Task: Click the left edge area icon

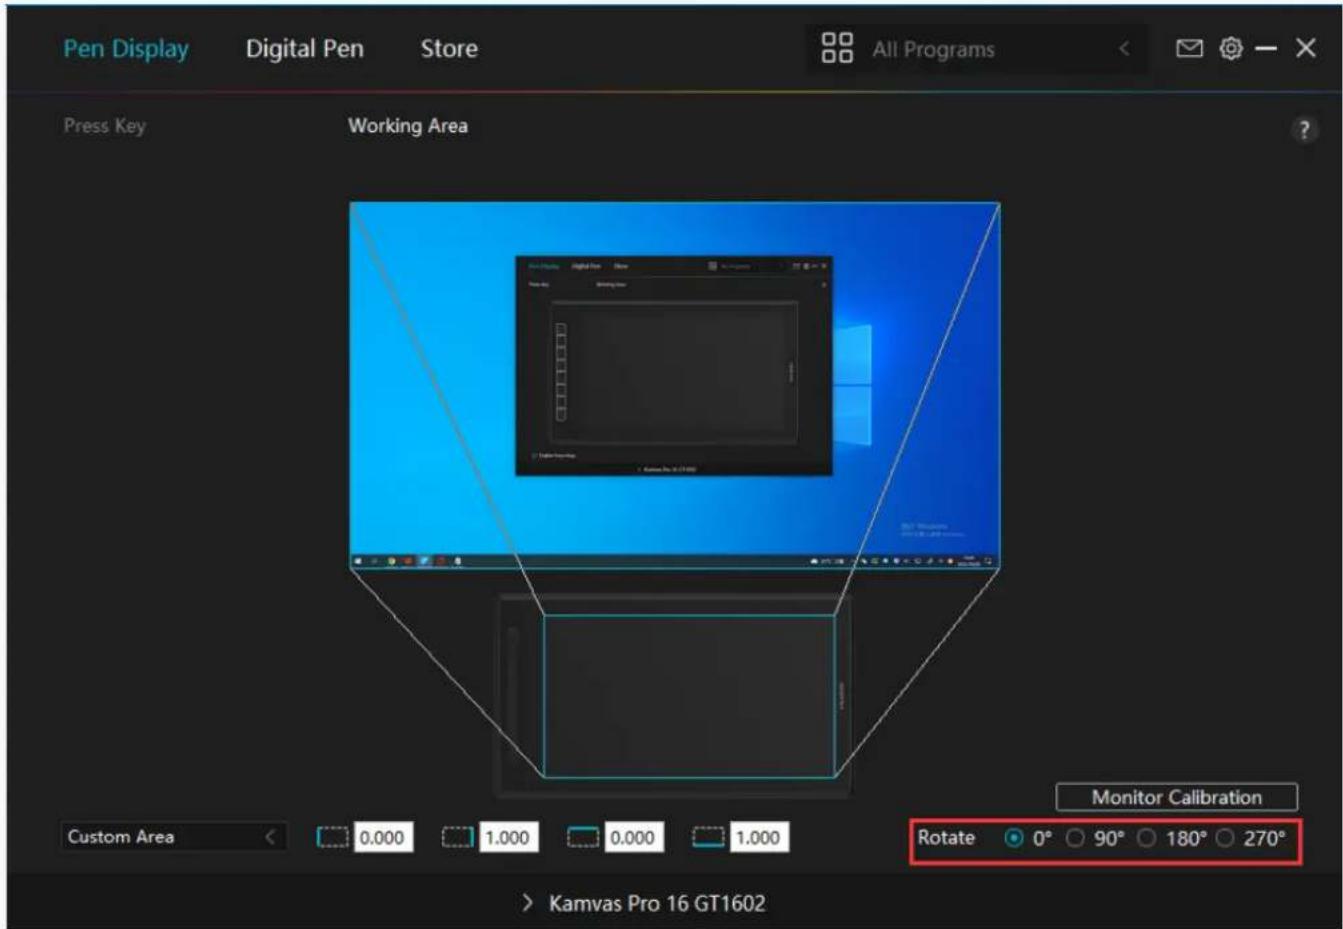Action: tap(333, 837)
